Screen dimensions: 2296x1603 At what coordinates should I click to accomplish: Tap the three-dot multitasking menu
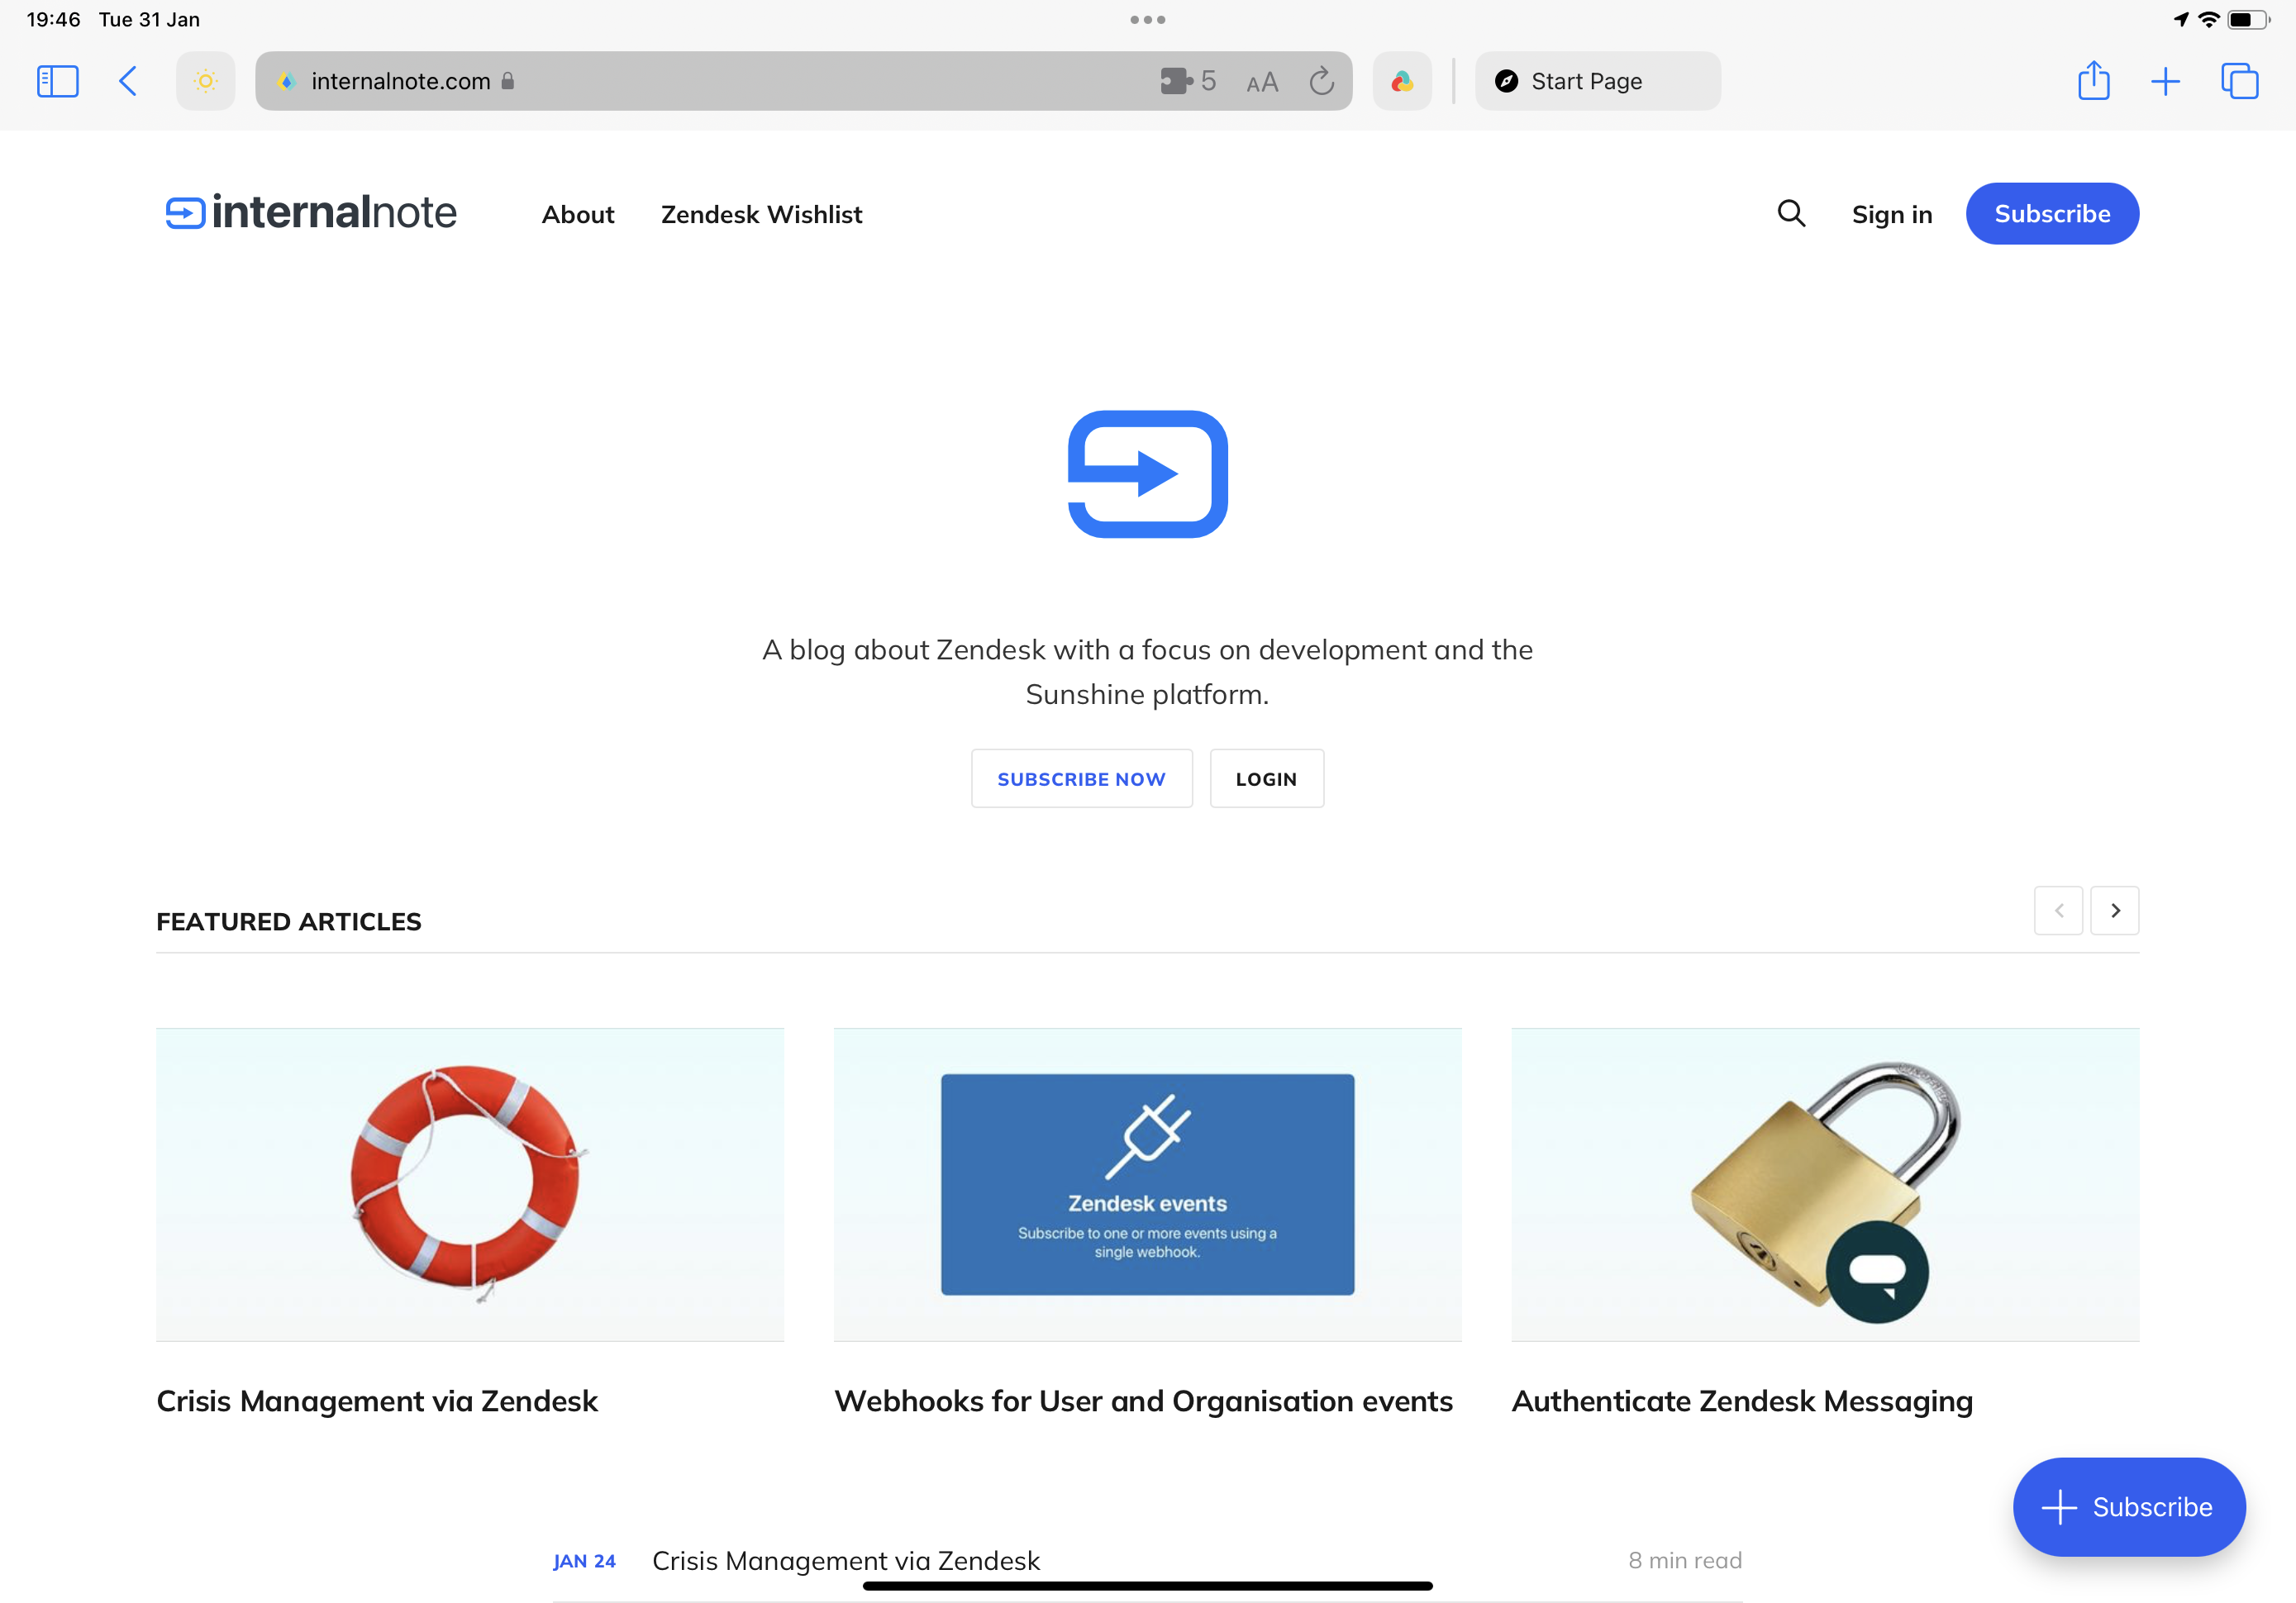[x=1147, y=20]
